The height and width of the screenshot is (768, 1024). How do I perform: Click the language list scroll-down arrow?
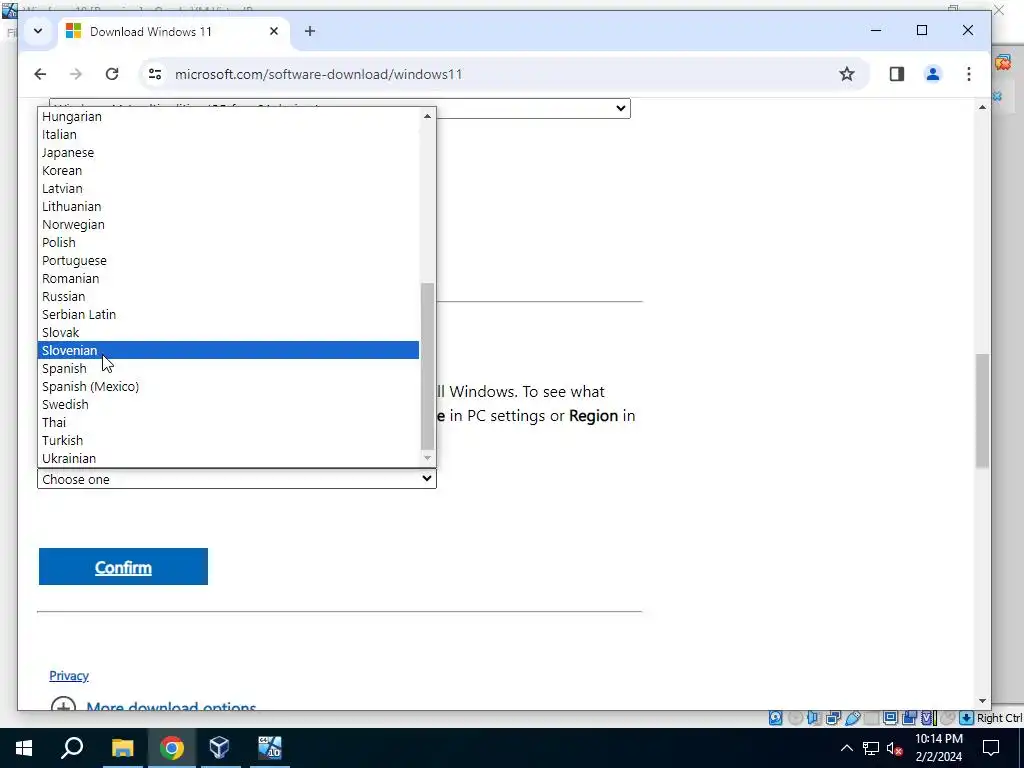tap(427, 458)
